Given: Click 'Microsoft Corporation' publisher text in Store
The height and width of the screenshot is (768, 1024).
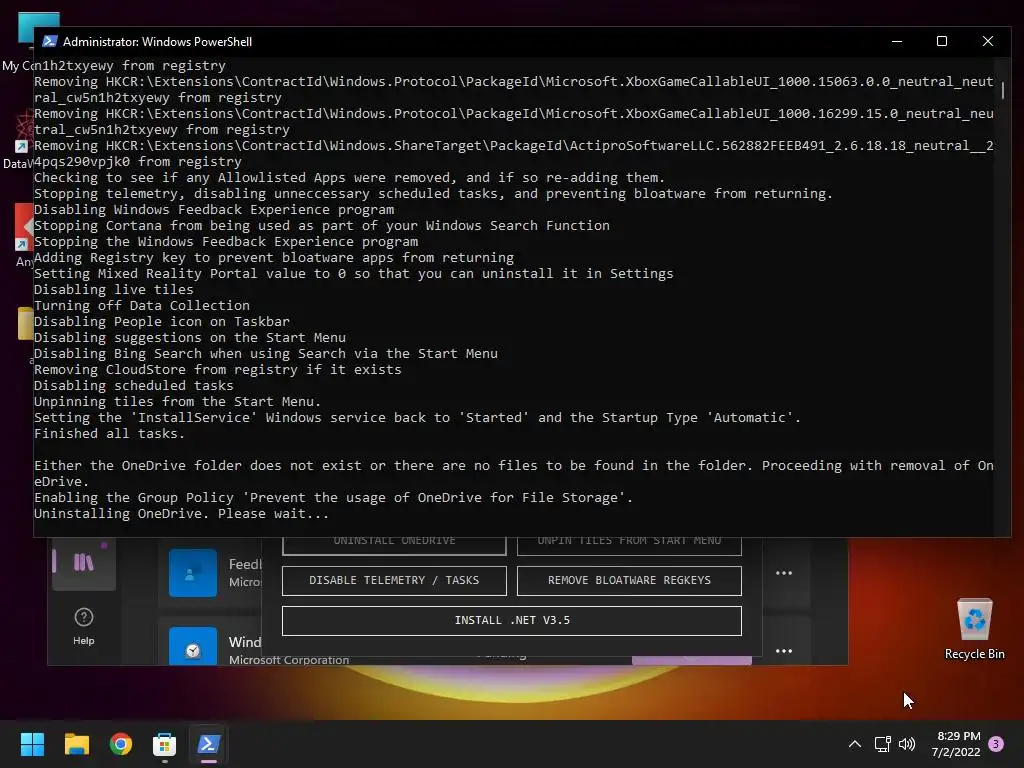Looking at the screenshot, I should coord(289,660).
